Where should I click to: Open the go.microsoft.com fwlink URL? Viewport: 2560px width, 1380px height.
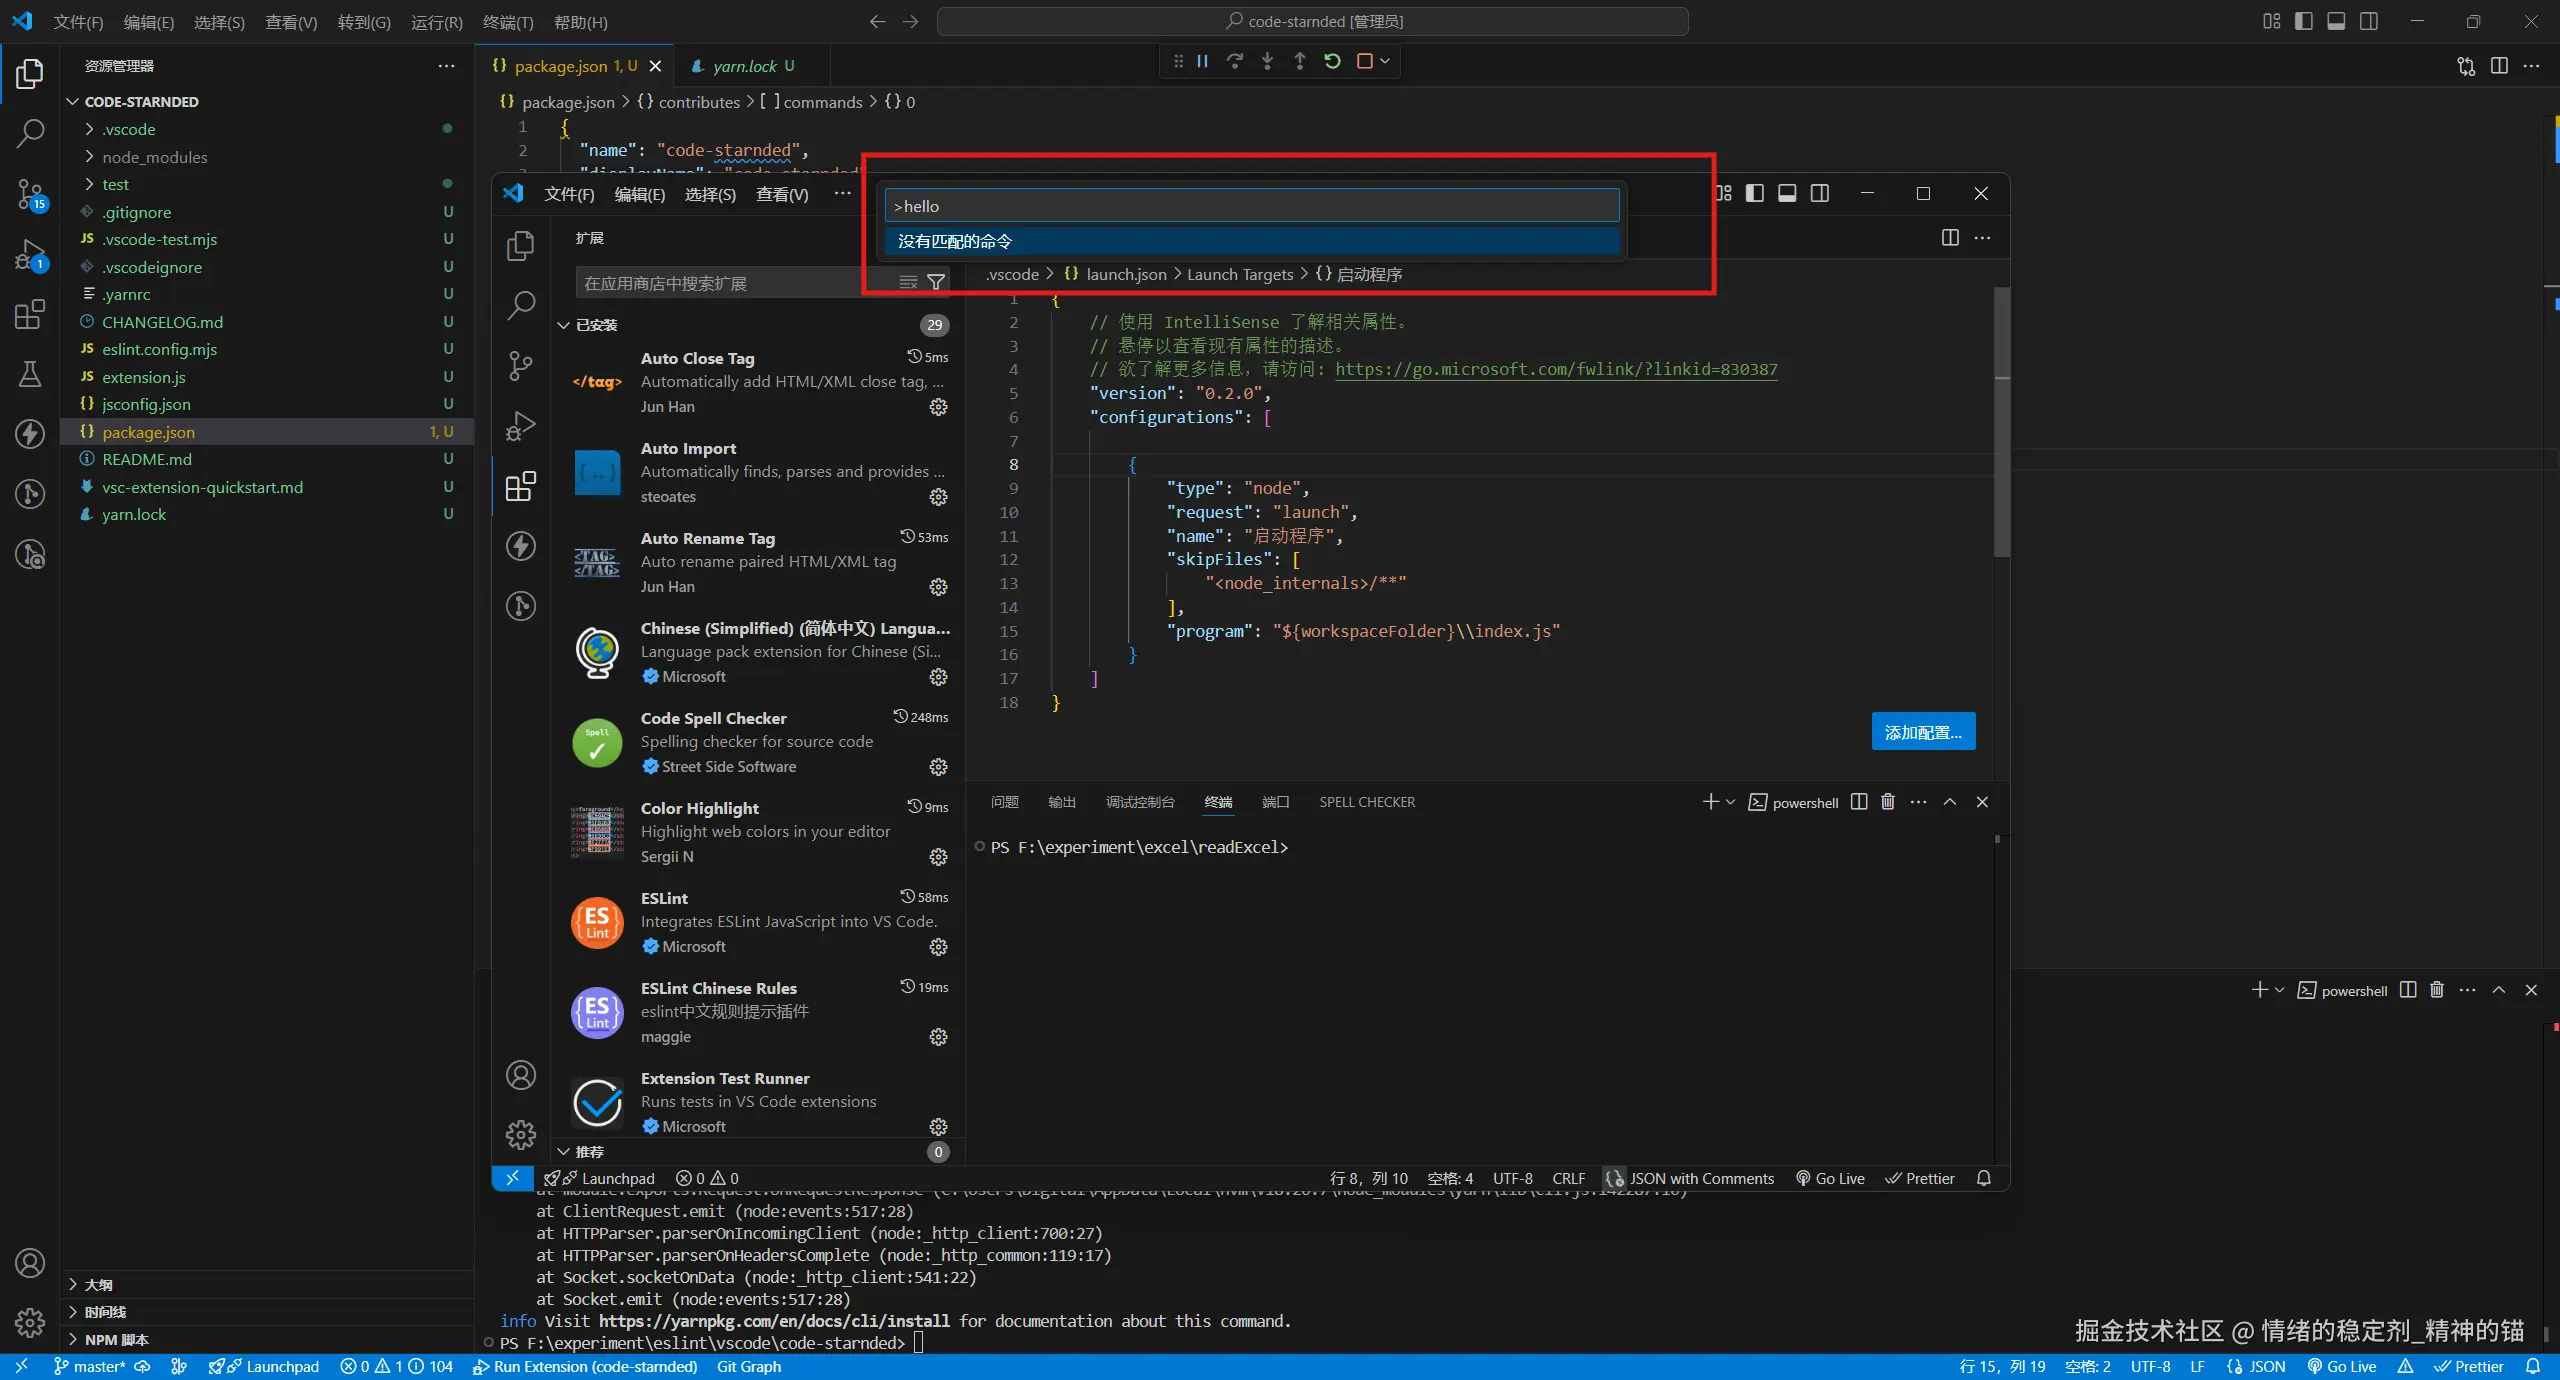coord(1556,369)
